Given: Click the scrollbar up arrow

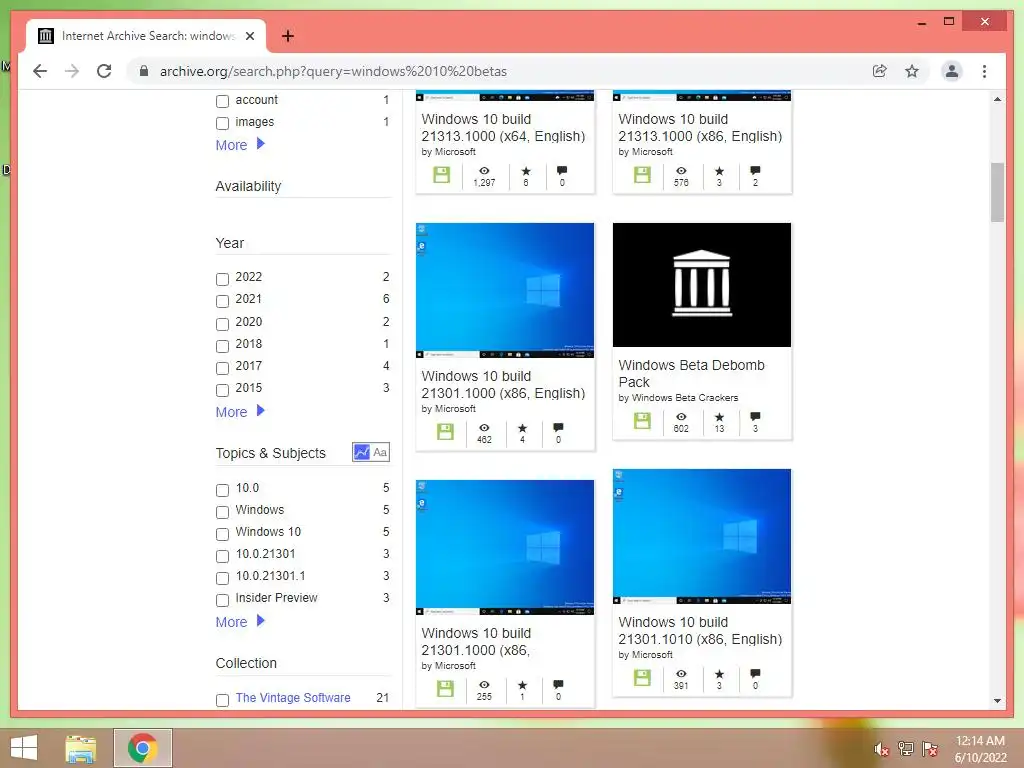Looking at the screenshot, I should tap(997, 99).
